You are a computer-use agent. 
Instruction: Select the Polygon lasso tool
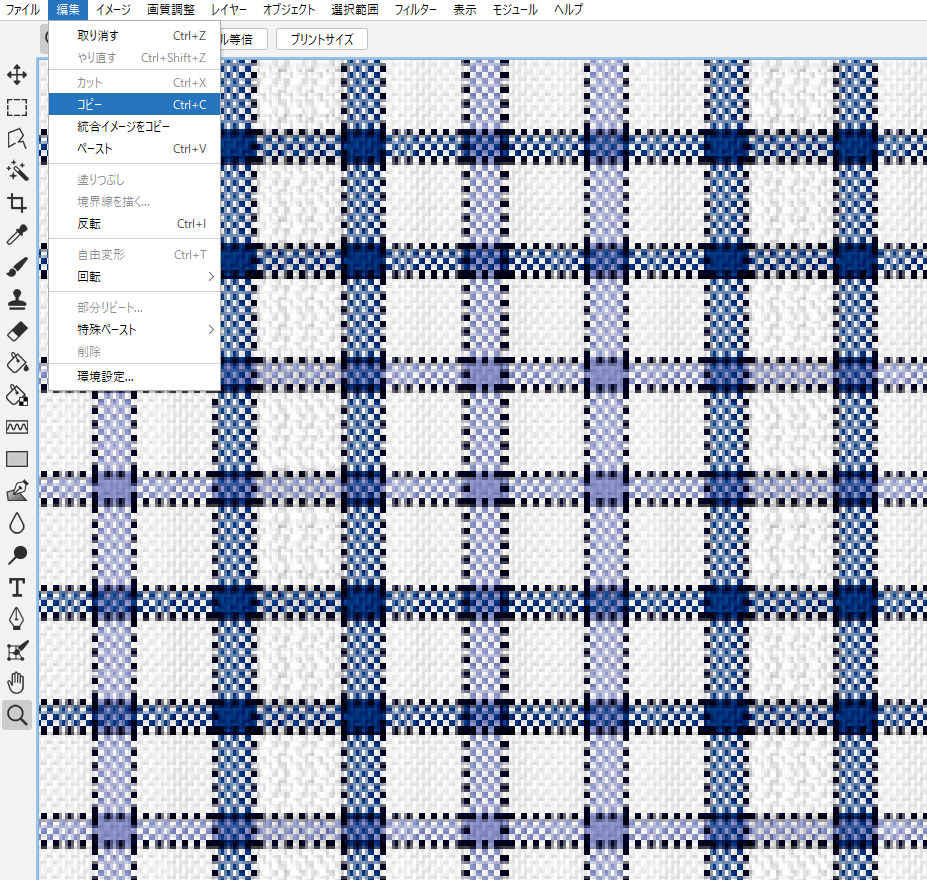tap(17, 139)
